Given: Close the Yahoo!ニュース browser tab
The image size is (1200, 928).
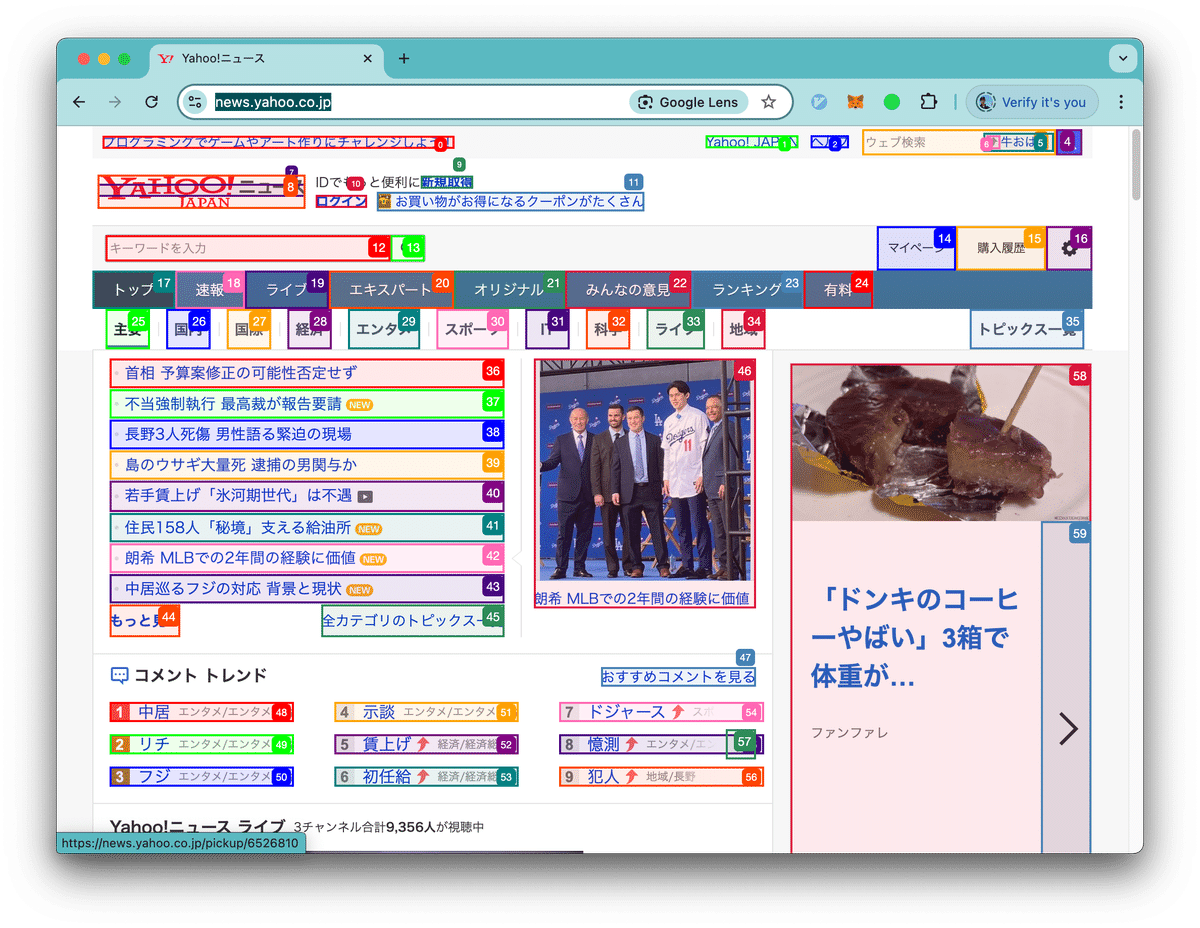Looking at the screenshot, I should [367, 59].
